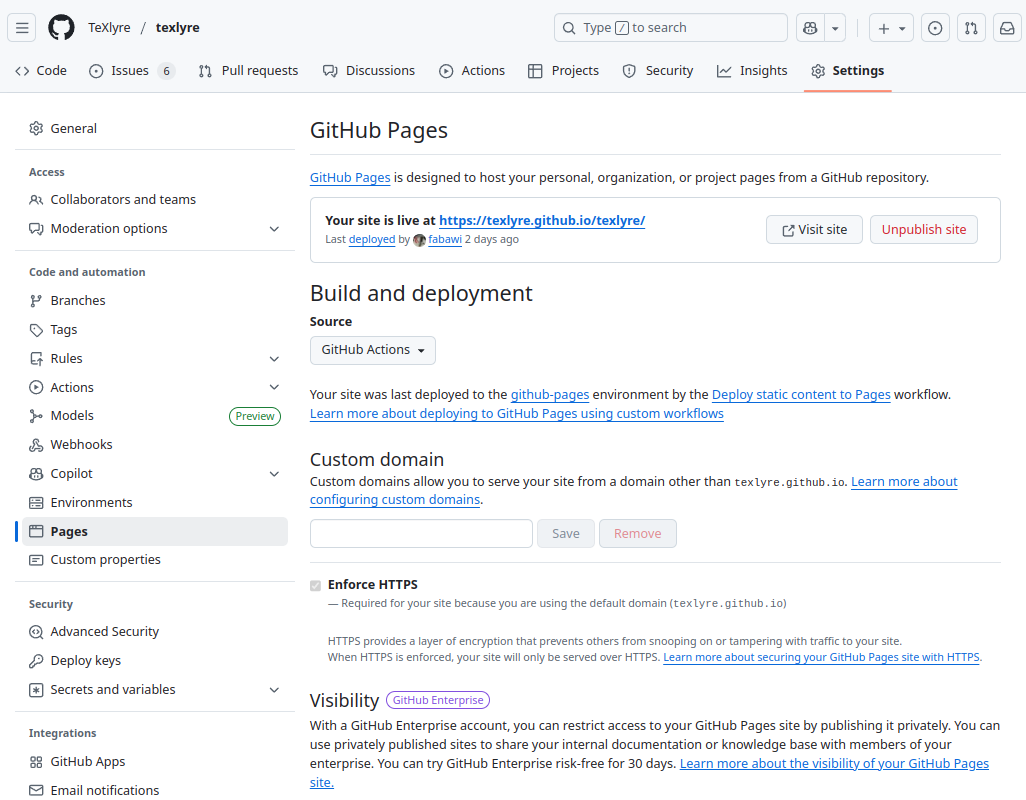Open the texlyre.github.io site link
Viewport: 1026px width, 800px height.
(x=541, y=220)
